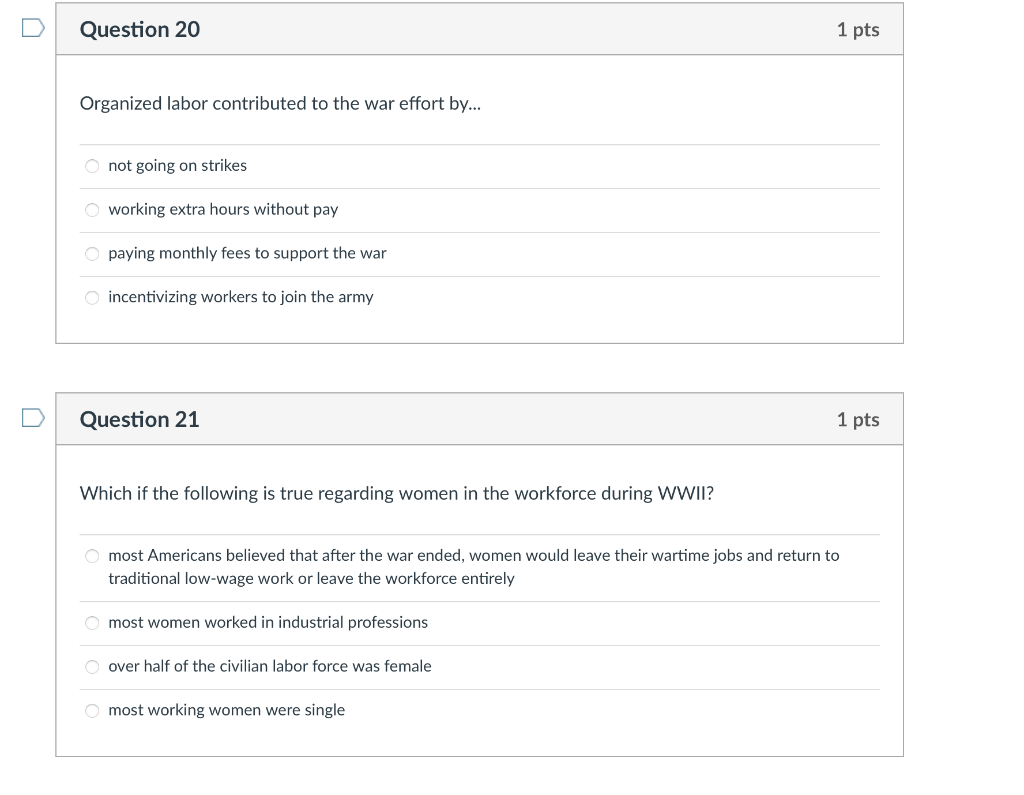
Task: Choose the 'most Americans believed' answer option
Action: click(92, 556)
